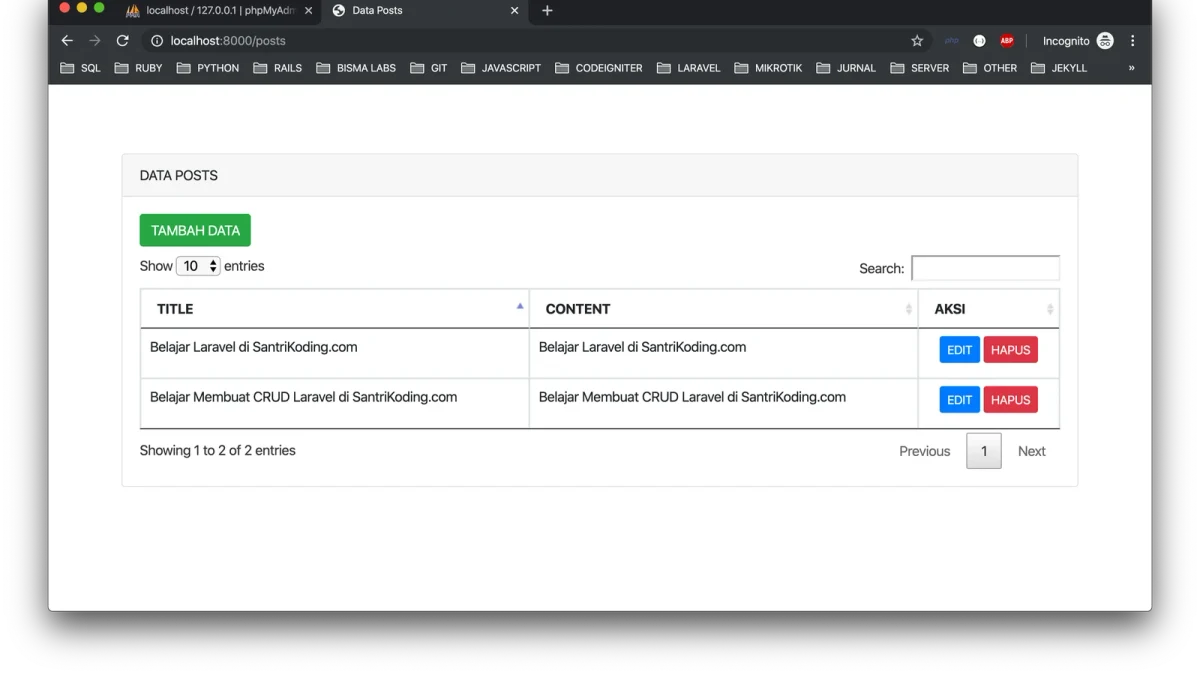Click EDIT for the Belajar Membuat CRUD row
Viewport: 1200px width, 675px height.
point(959,400)
